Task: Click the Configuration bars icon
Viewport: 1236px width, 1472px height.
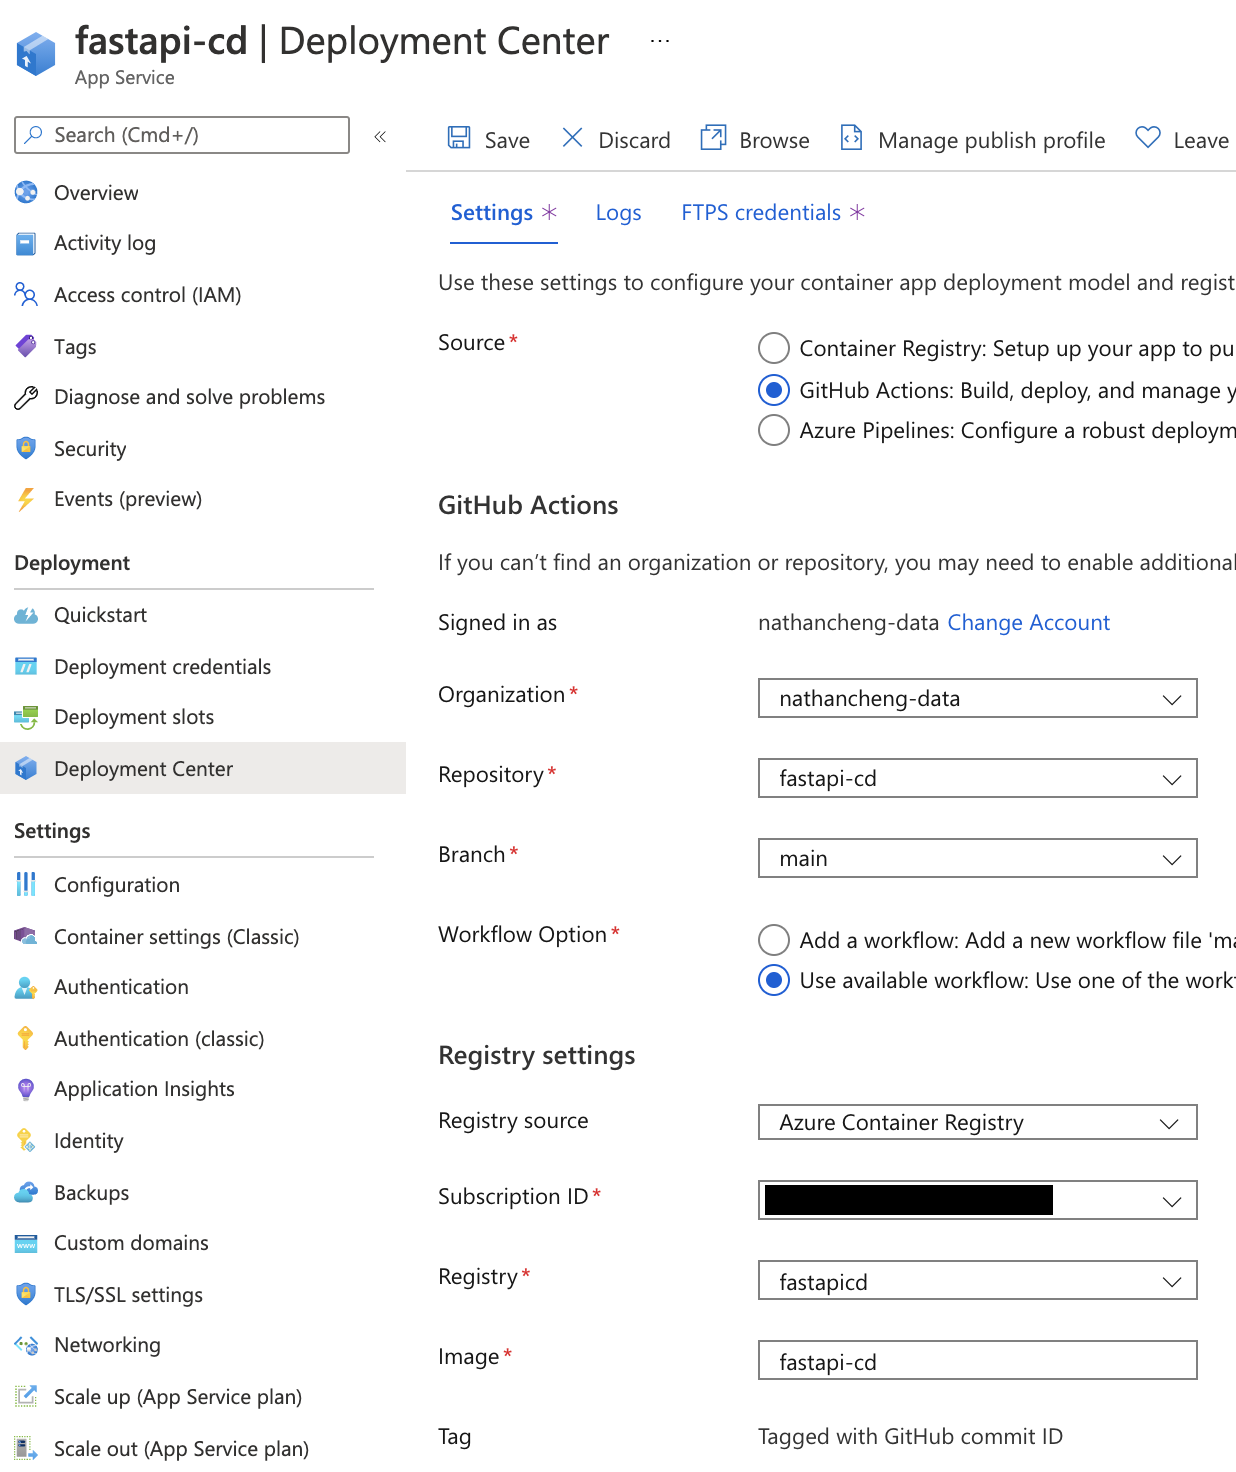Action: pyautogui.click(x=26, y=884)
